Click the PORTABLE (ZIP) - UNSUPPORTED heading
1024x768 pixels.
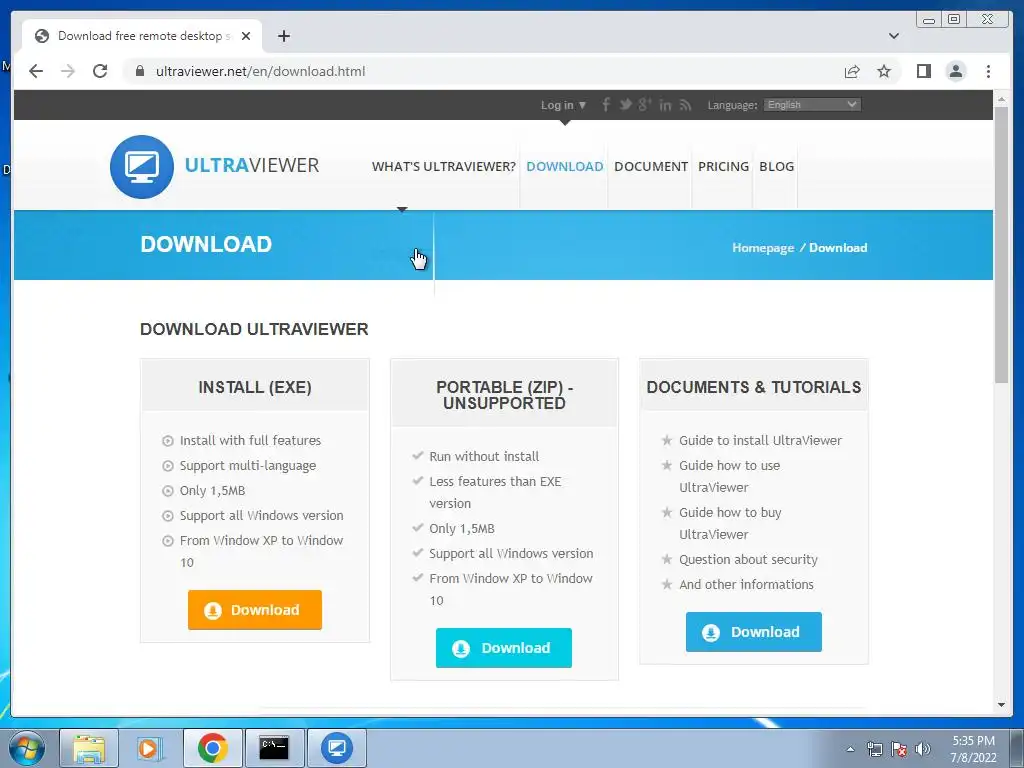click(x=504, y=395)
